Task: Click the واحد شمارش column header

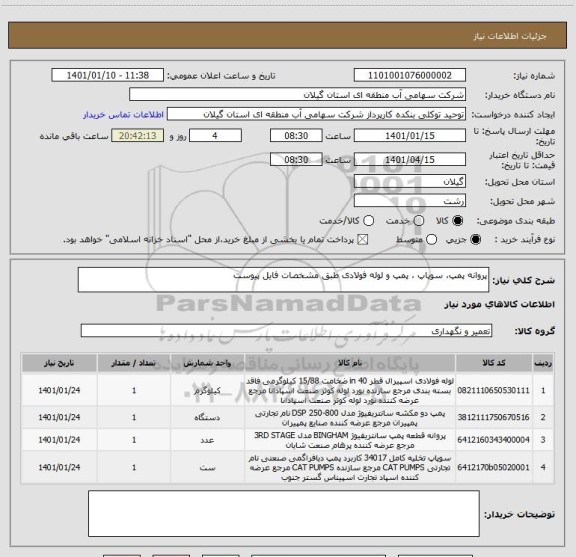Action: (x=207, y=363)
